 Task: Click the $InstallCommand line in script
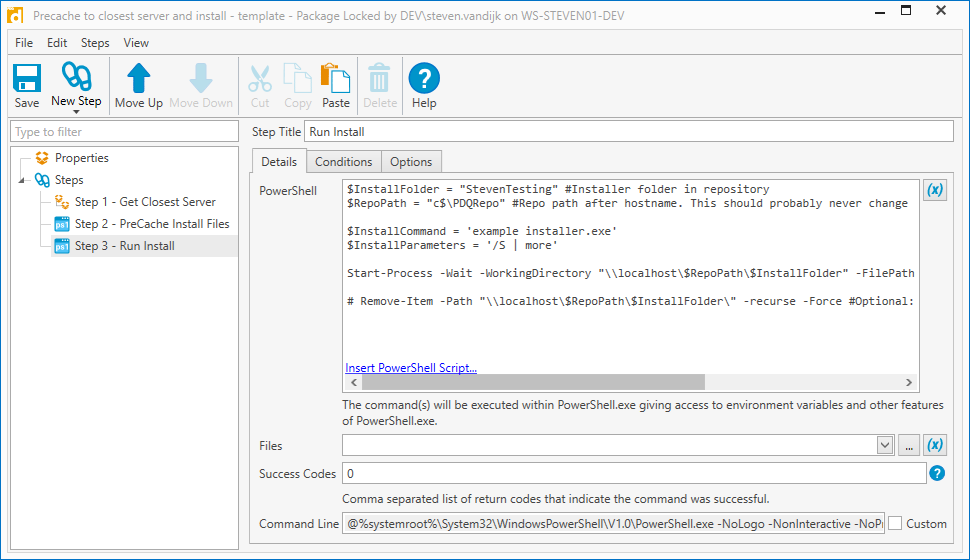point(482,231)
